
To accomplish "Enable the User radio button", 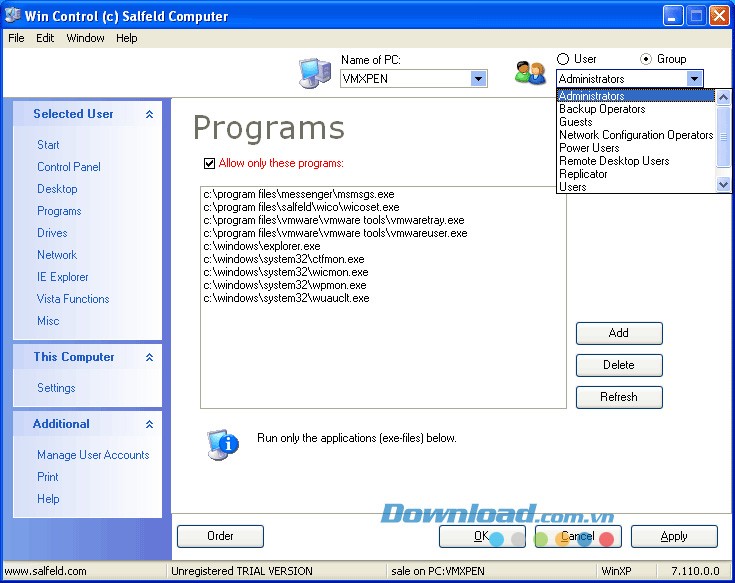I will [x=563, y=59].
